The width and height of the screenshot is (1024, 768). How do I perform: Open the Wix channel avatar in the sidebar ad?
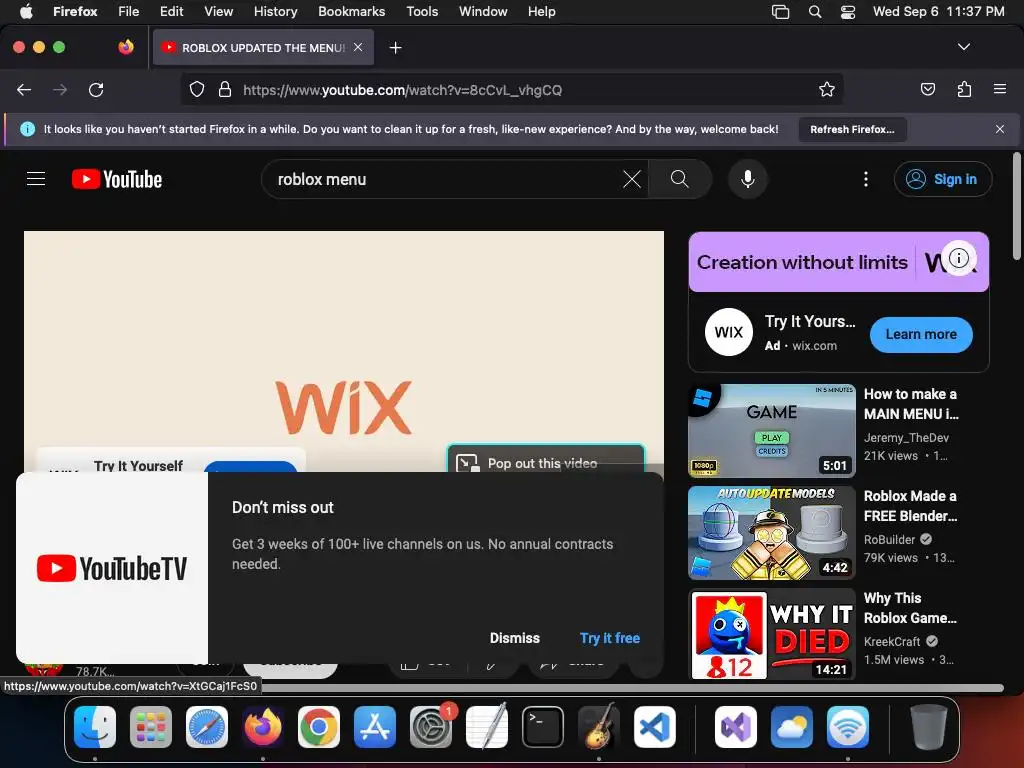729,332
